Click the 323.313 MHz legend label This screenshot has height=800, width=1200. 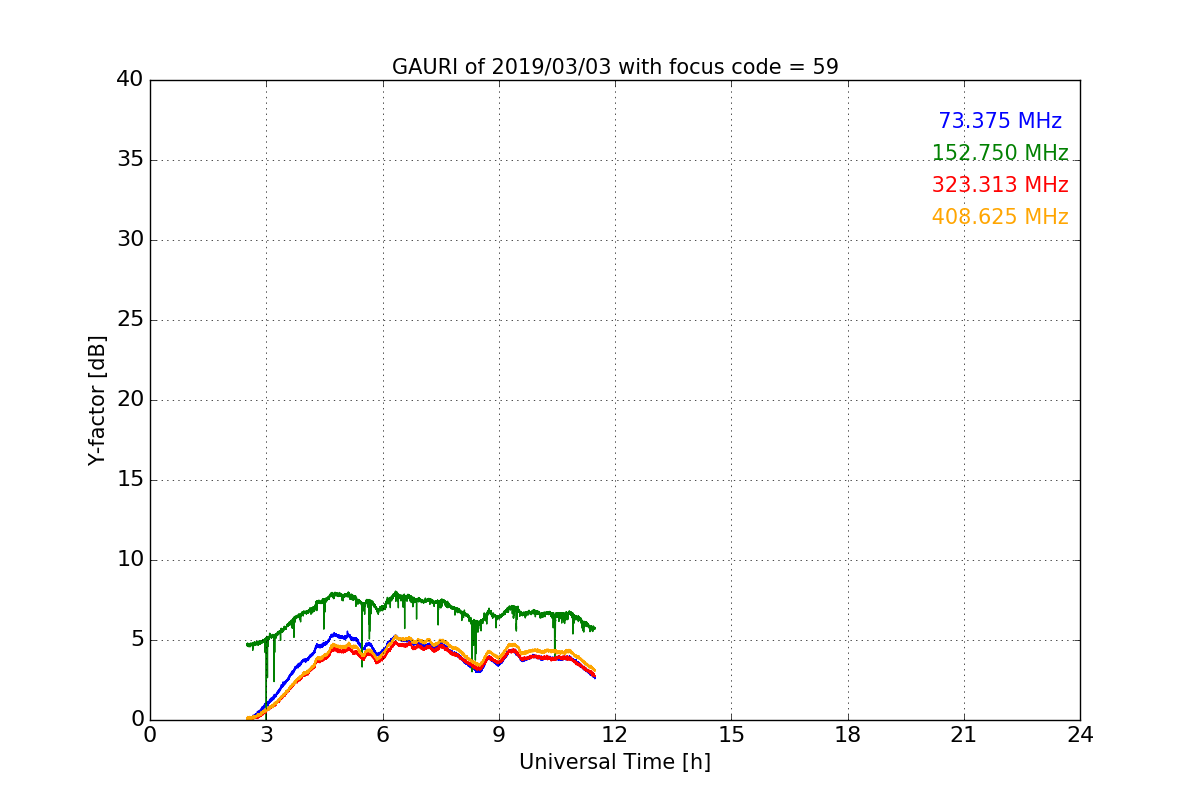[x=1000, y=185]
